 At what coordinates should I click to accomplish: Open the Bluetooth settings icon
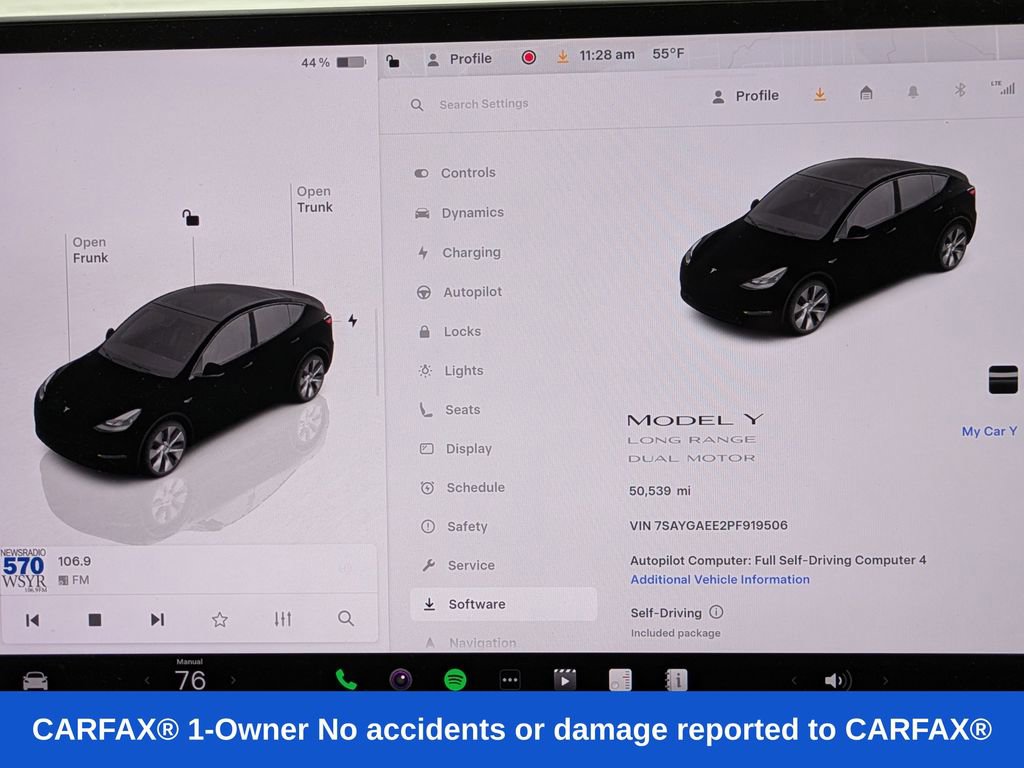click(x=959, y=89)
